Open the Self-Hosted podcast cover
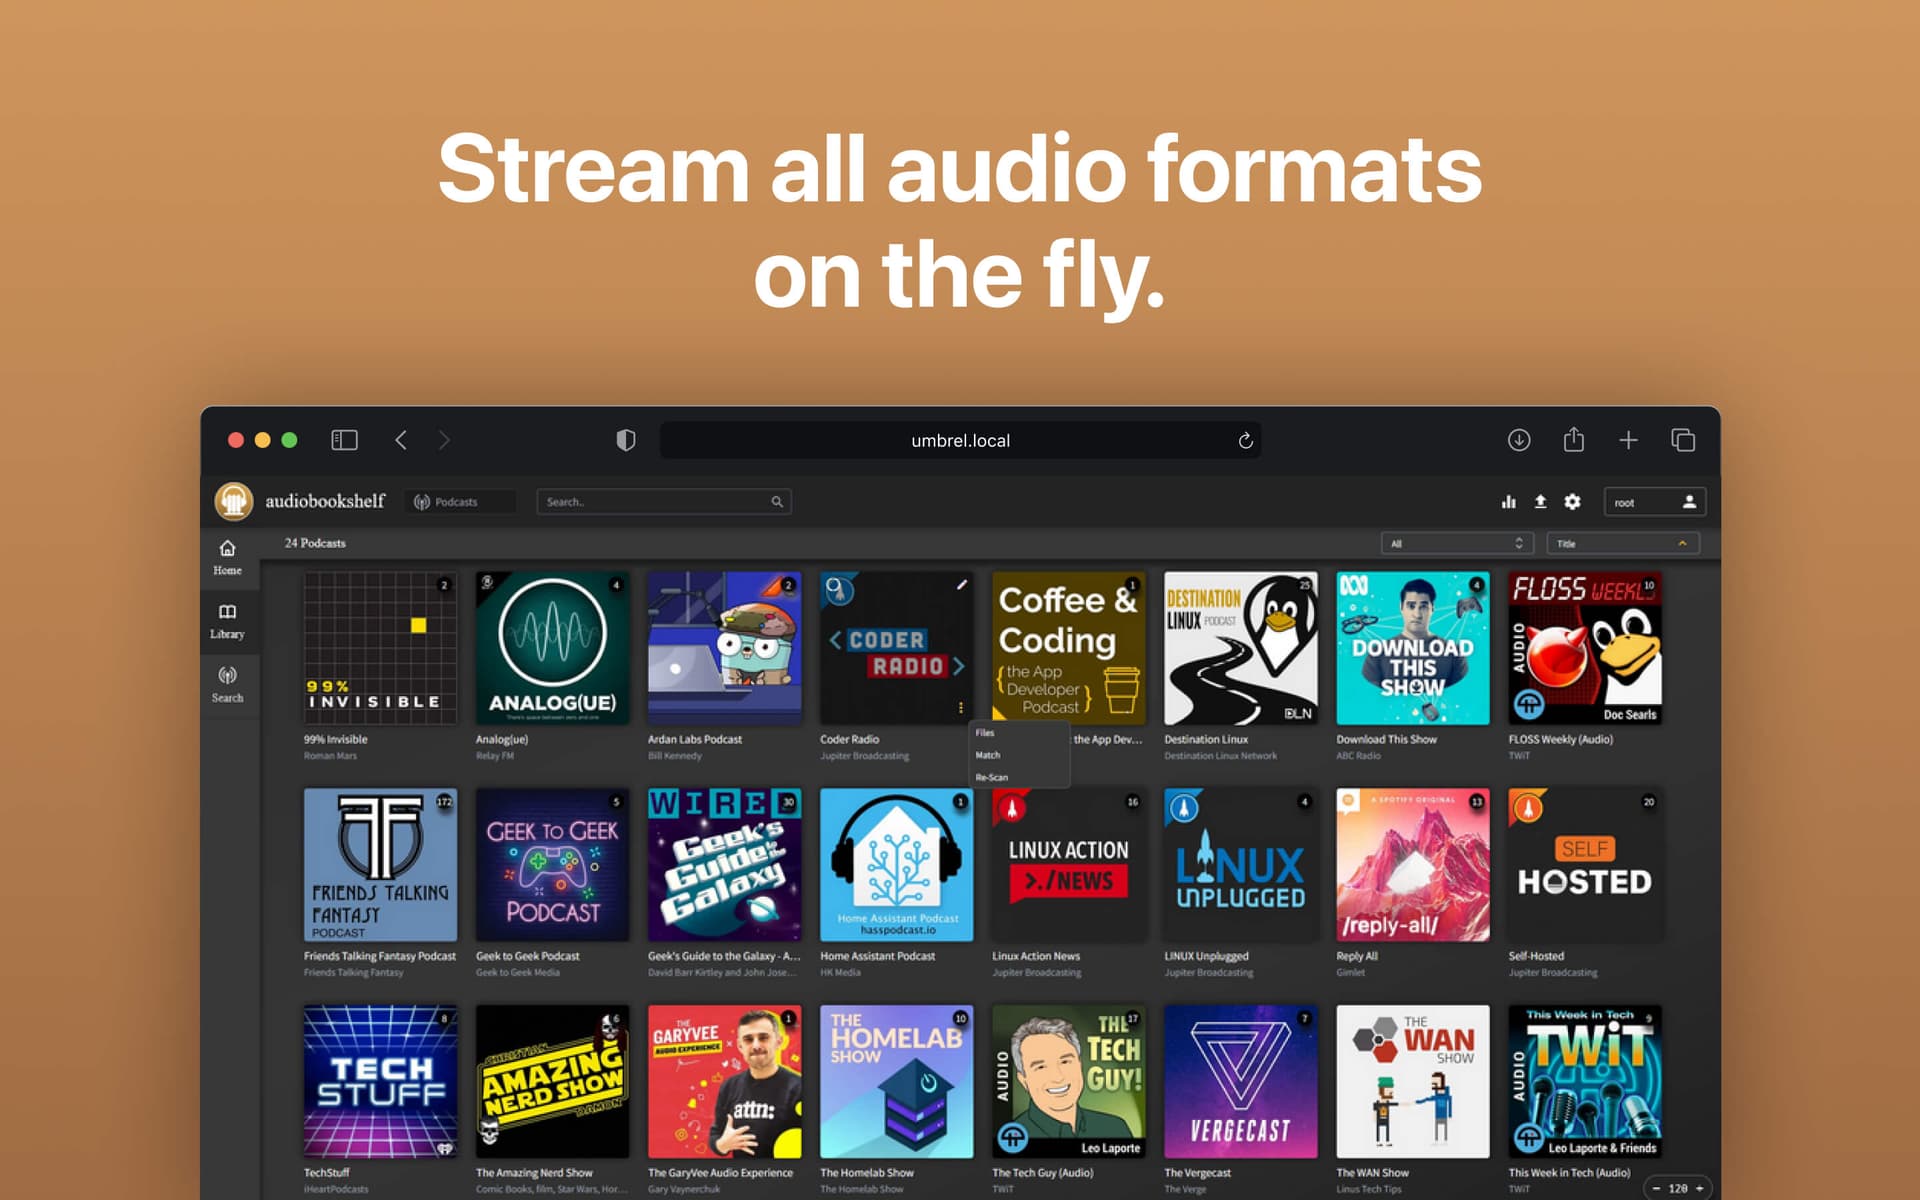Screen dimensions: 1920x1200 point(1585,865)
